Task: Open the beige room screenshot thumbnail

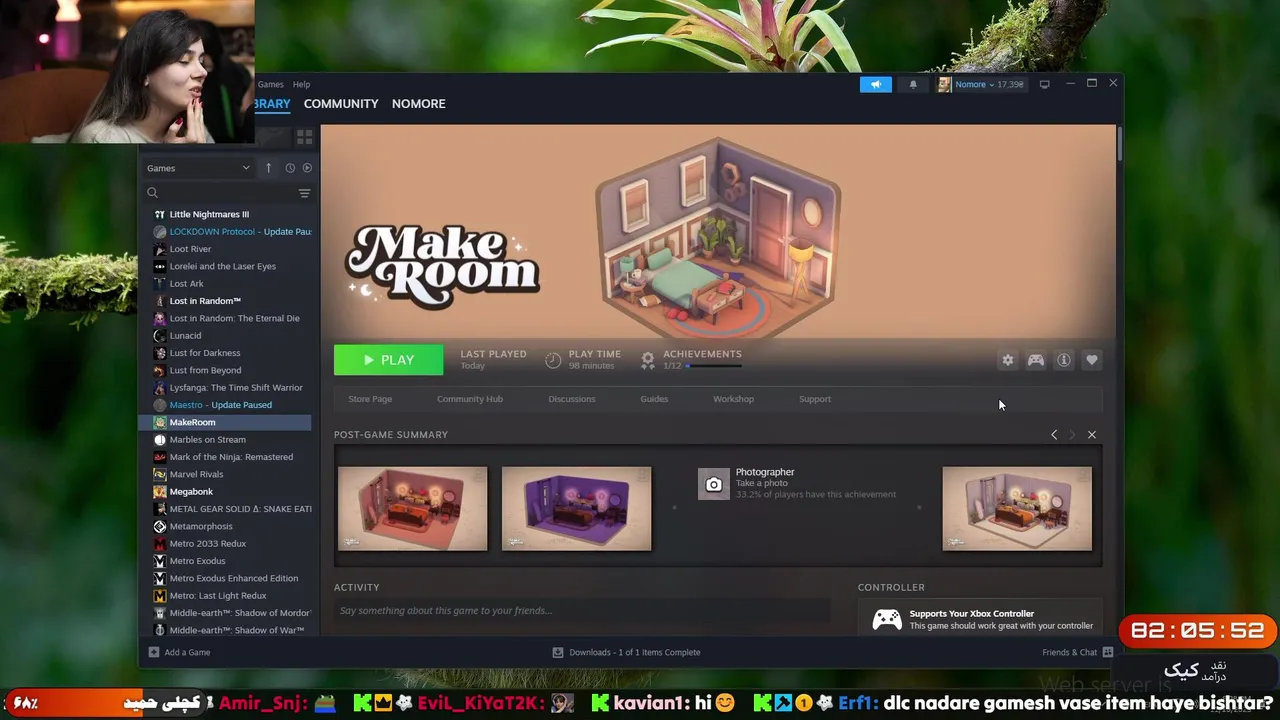Action: (x=1017, y=509)
